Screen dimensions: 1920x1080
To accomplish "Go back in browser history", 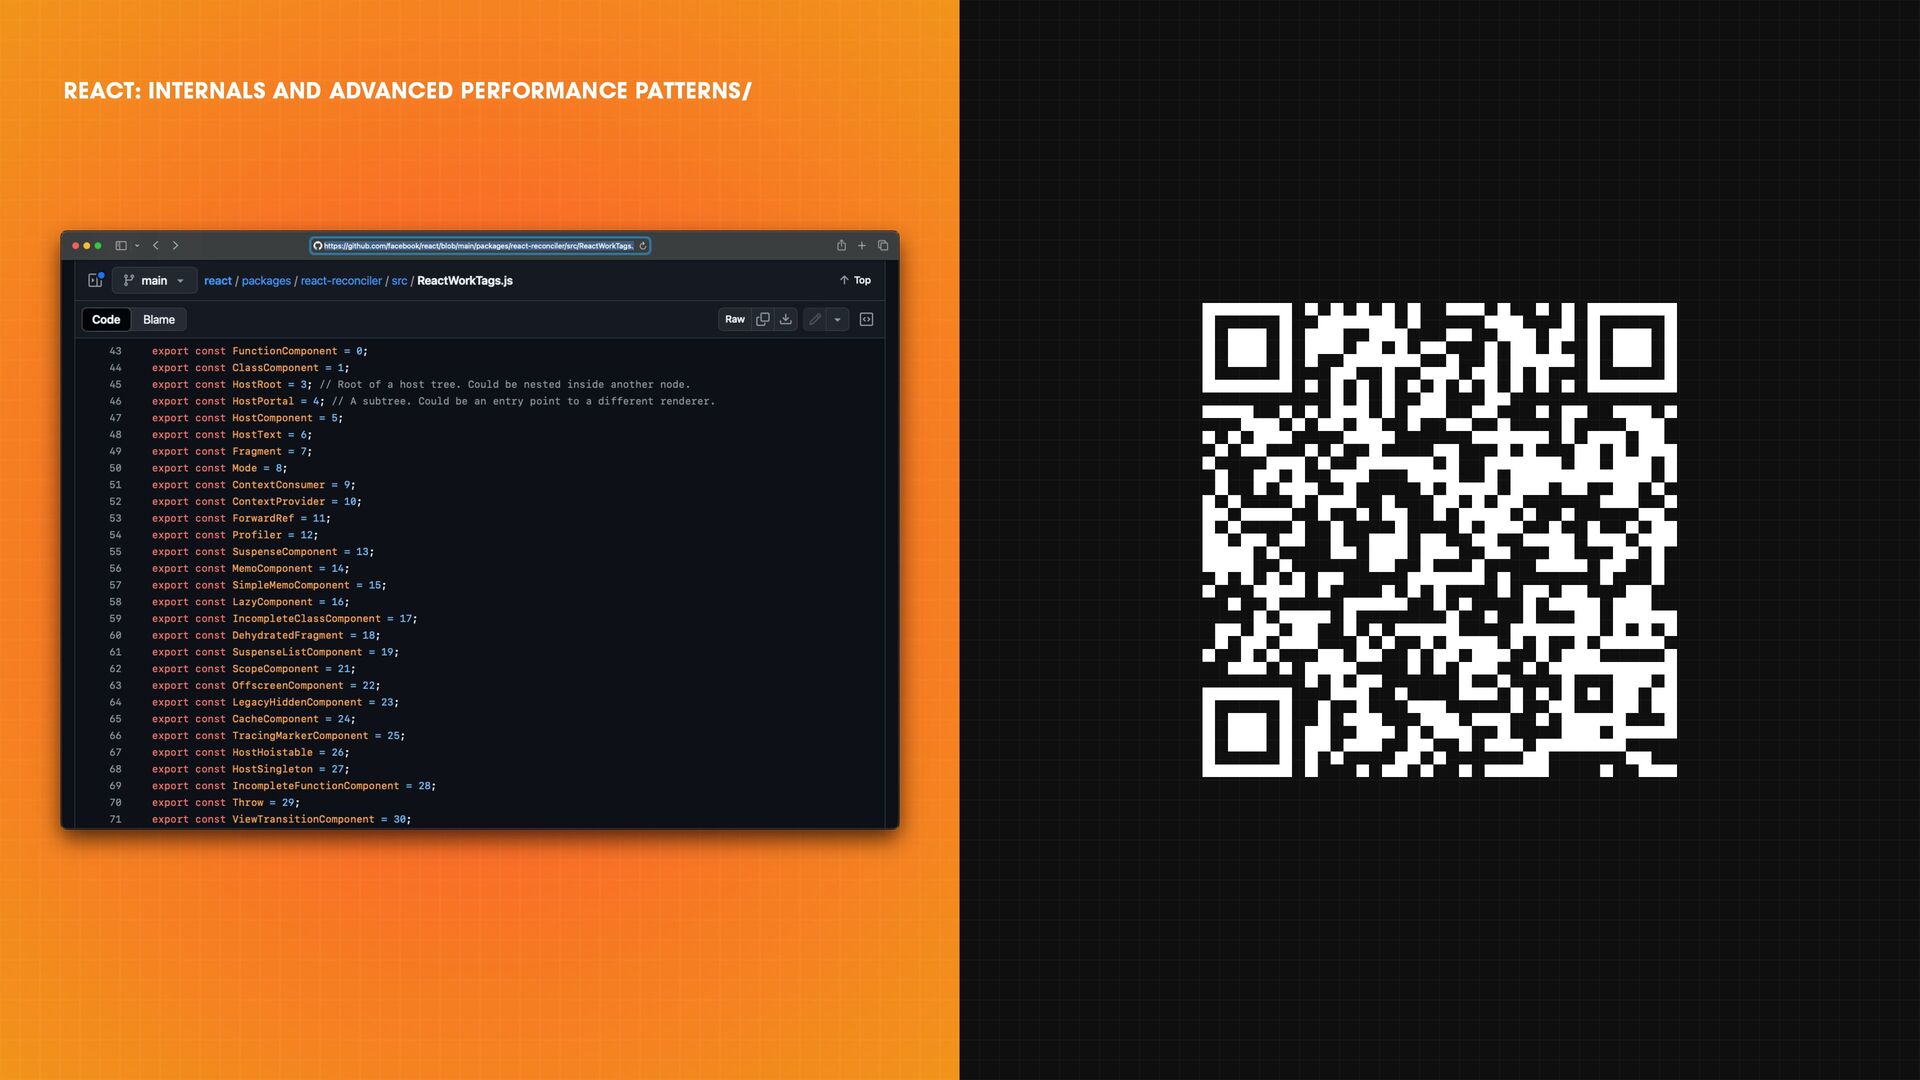I will click(156, 246).
